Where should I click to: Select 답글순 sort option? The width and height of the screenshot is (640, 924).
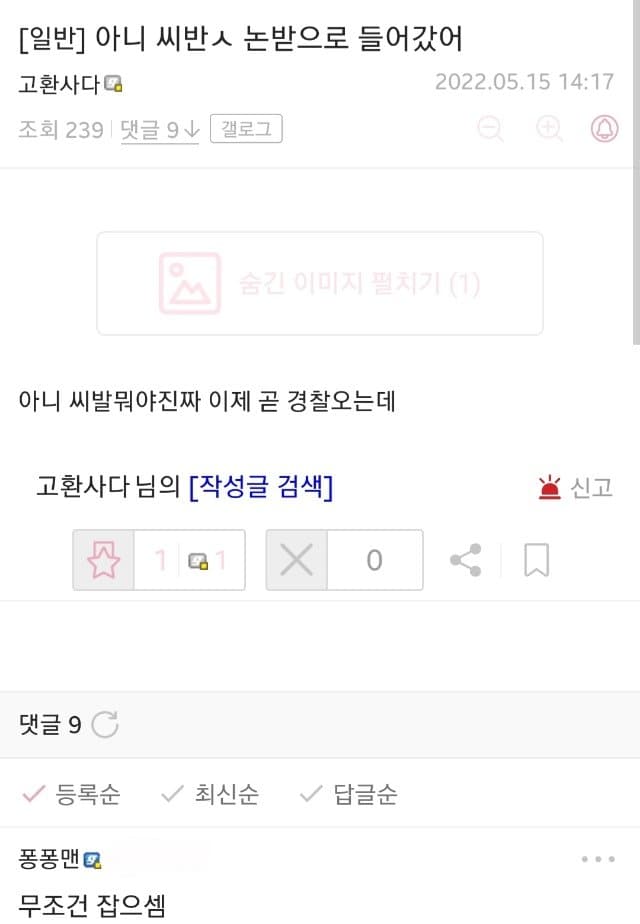point(349,794)
